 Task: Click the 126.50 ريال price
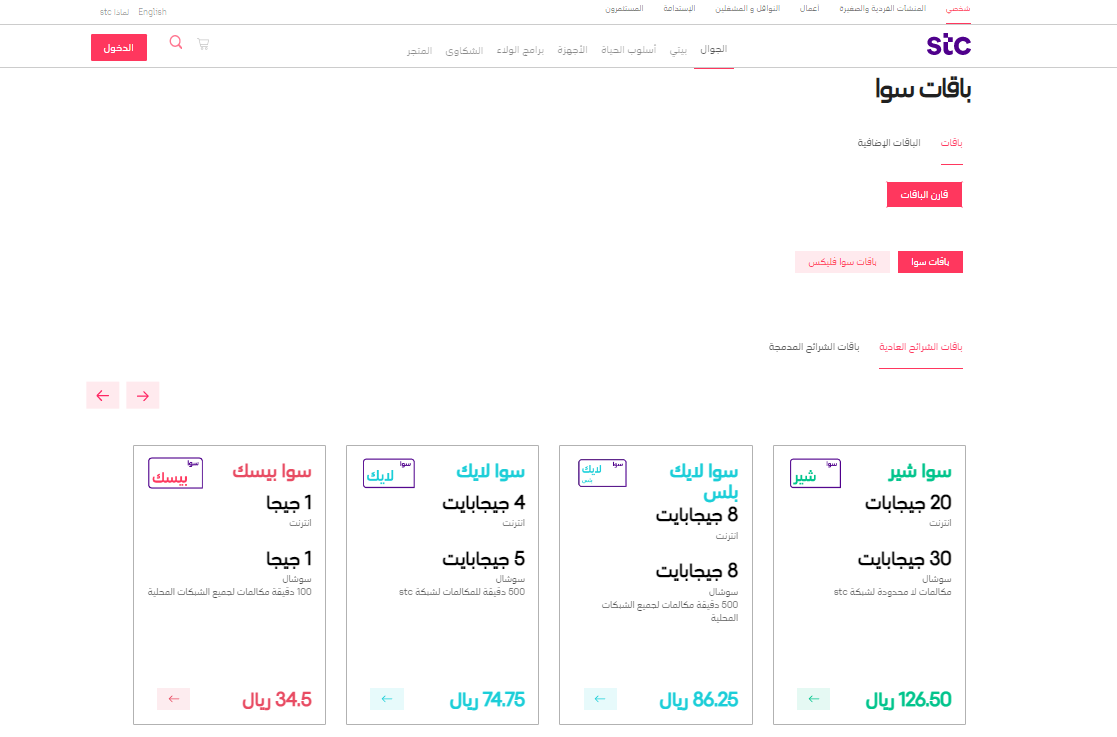(908, 699)
